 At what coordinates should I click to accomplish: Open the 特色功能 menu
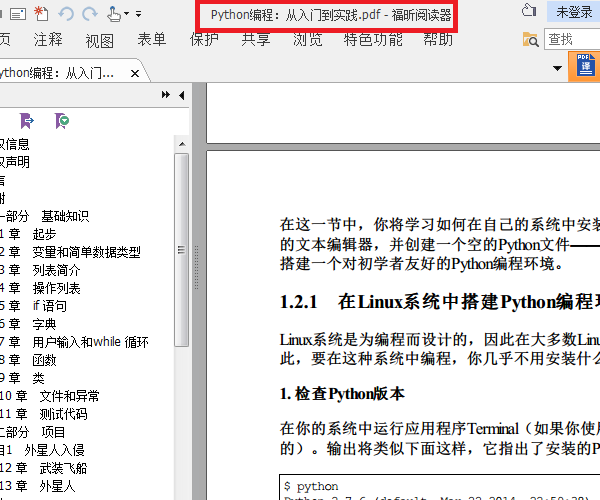click(x=373, y=39)
